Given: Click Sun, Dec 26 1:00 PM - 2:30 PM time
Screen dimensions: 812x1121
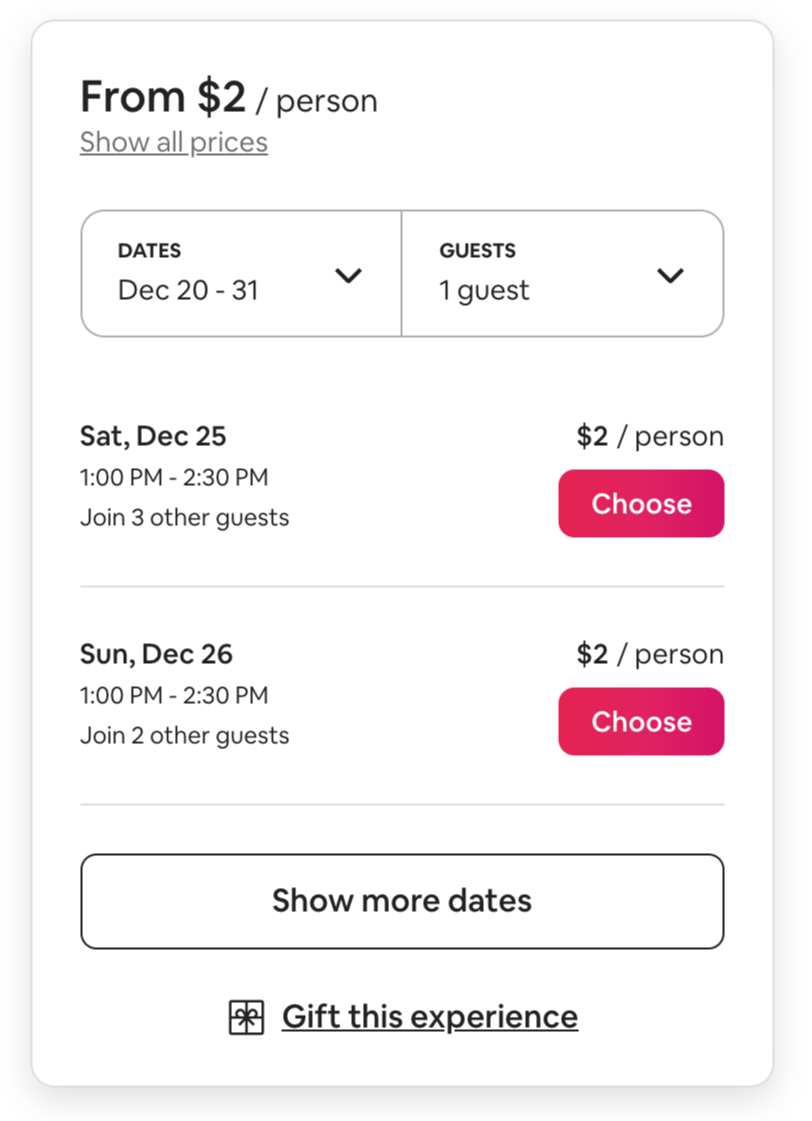Looking at the screenshot, I should (x=174, y=696).
